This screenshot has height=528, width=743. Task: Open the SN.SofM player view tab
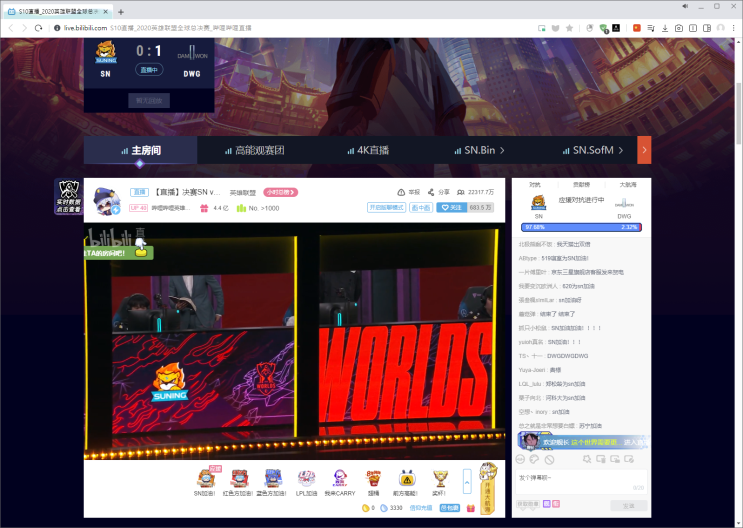[592, 150]
